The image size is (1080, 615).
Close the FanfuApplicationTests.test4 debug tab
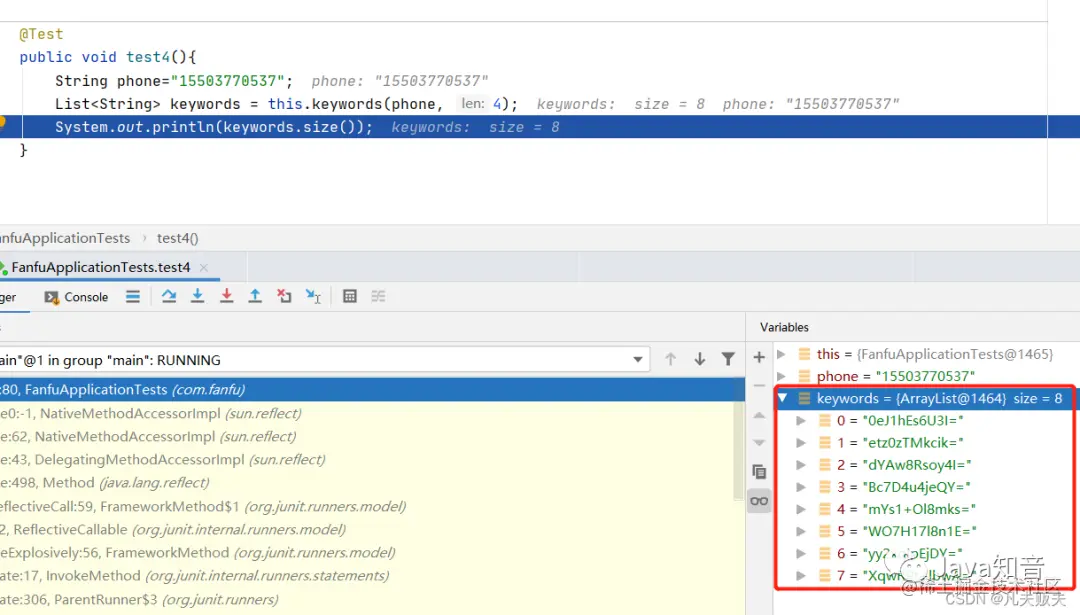click(204, 267)
